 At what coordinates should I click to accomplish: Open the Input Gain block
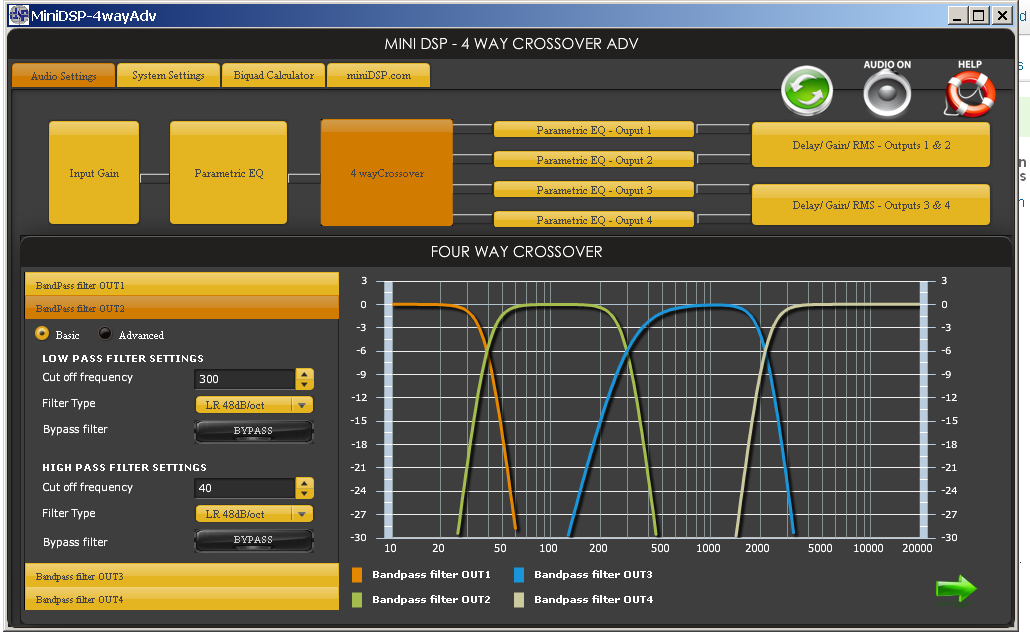tap(94, 173)
